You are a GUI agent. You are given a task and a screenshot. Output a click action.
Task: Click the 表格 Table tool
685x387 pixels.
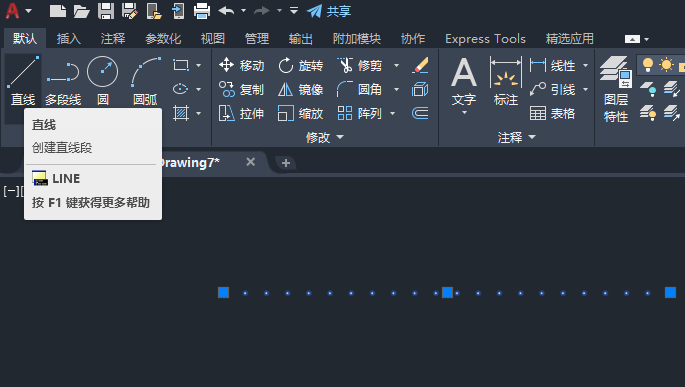pyautogui.click(x=553, y=114)
